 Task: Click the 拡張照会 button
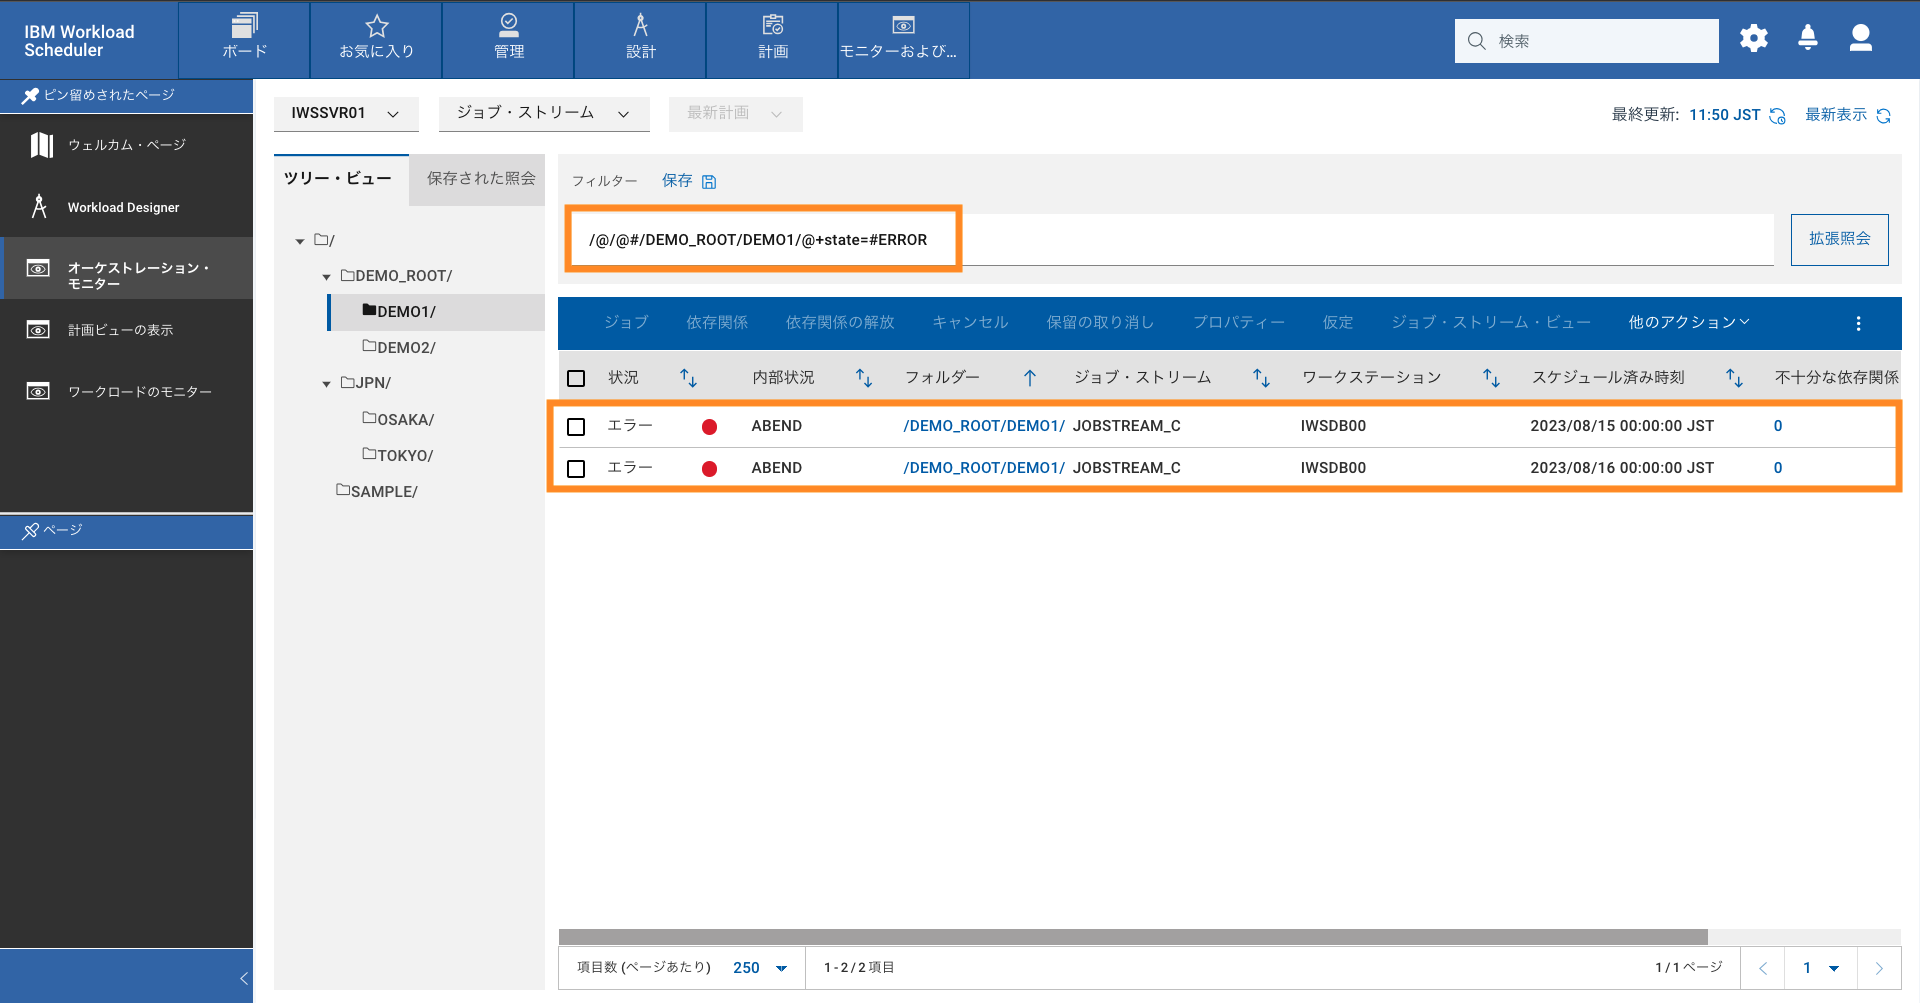pos(1839,239)
